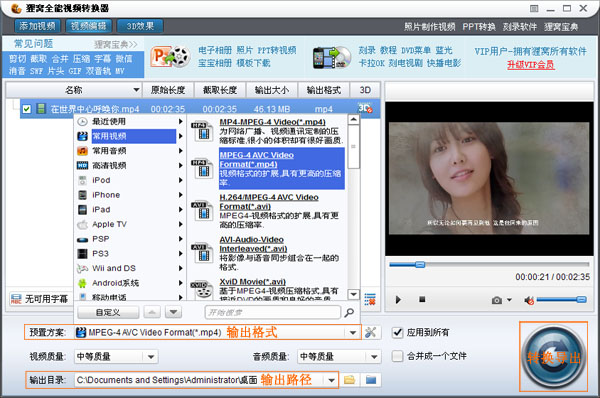Click the PSP console icon
This screenshot has height=398, width=600.
pos(82,240)
